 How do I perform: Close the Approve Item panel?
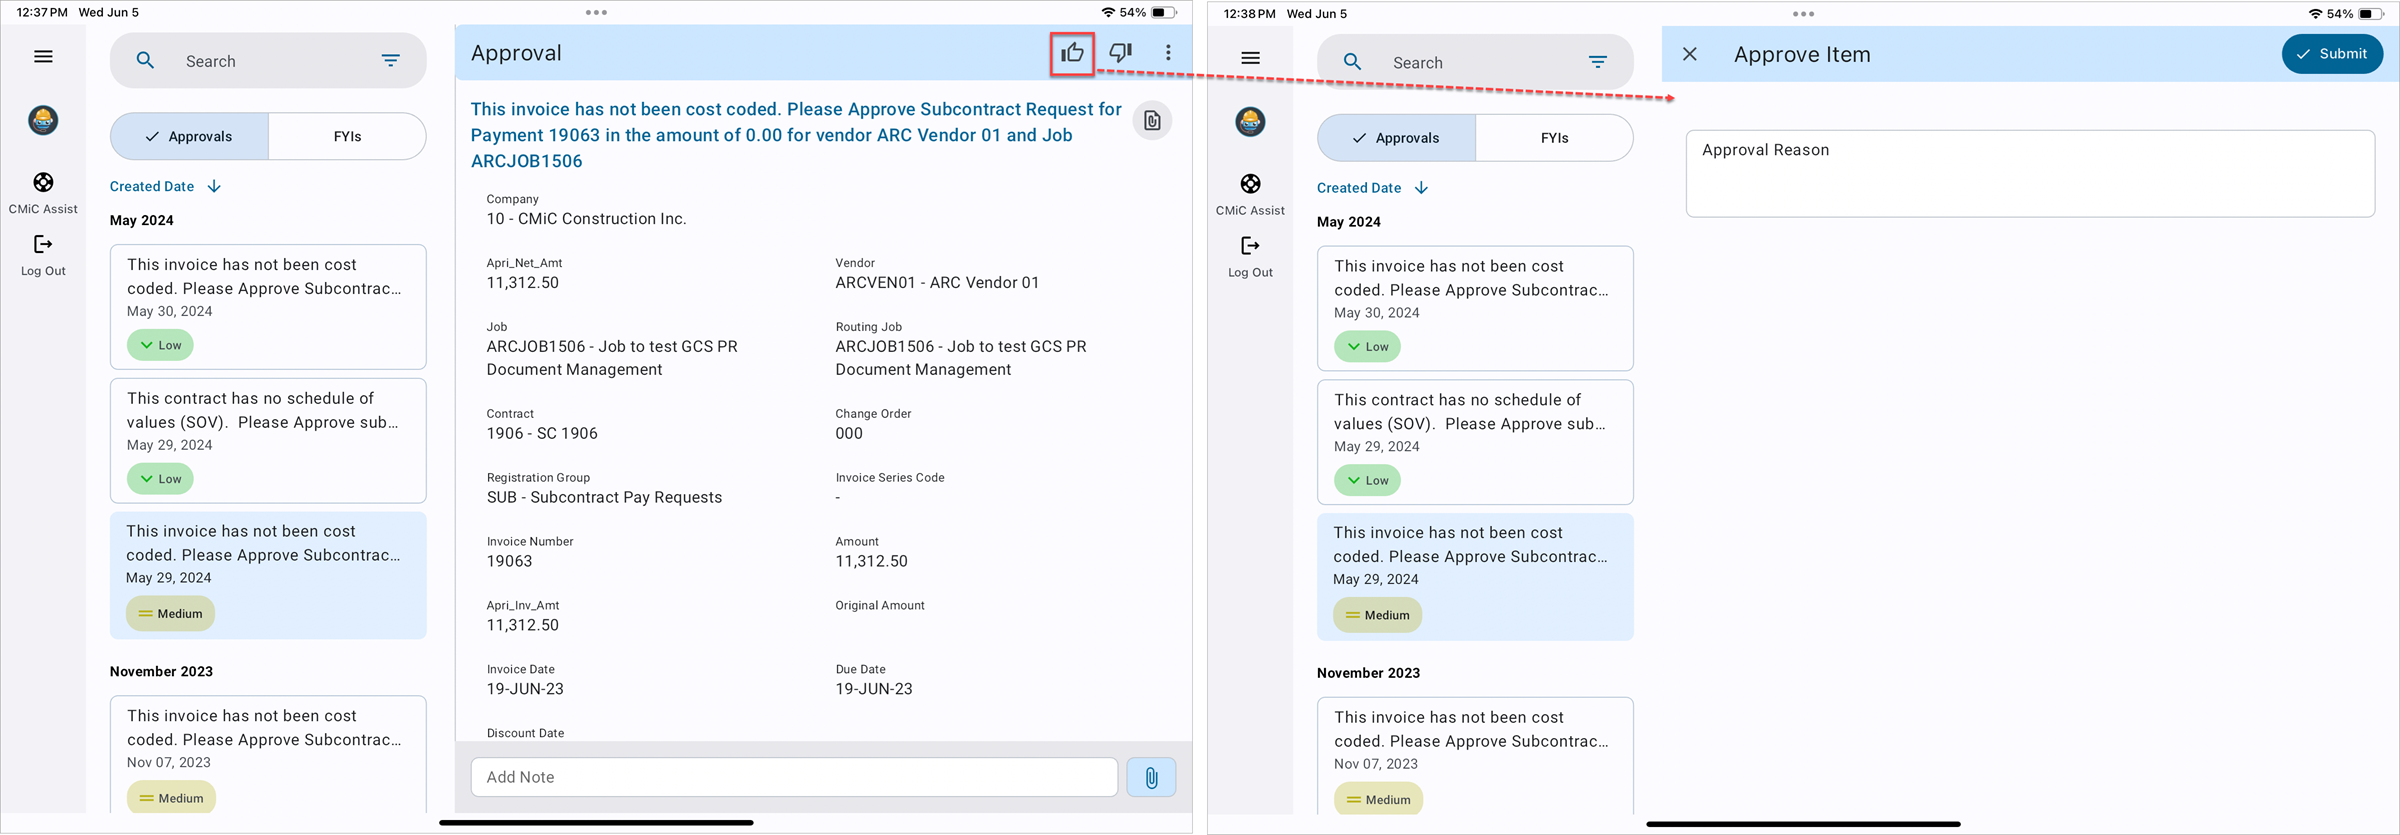point(1690,54)
